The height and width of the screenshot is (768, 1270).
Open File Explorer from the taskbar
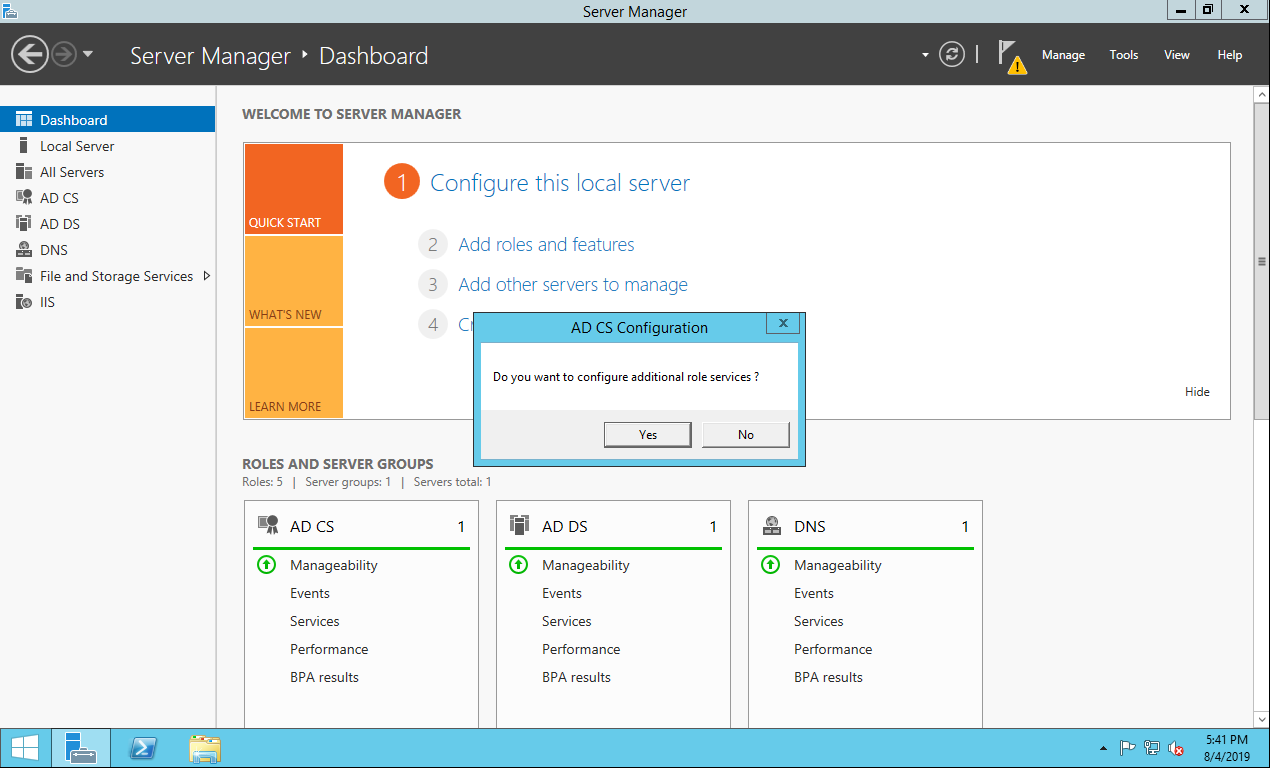tap(205, 748)
